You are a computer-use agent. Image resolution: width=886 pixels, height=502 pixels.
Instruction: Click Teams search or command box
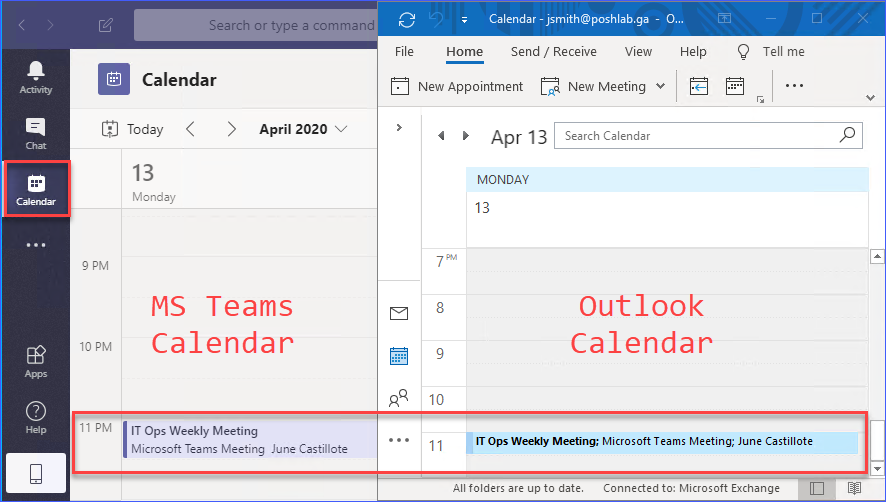click(255, 25)
